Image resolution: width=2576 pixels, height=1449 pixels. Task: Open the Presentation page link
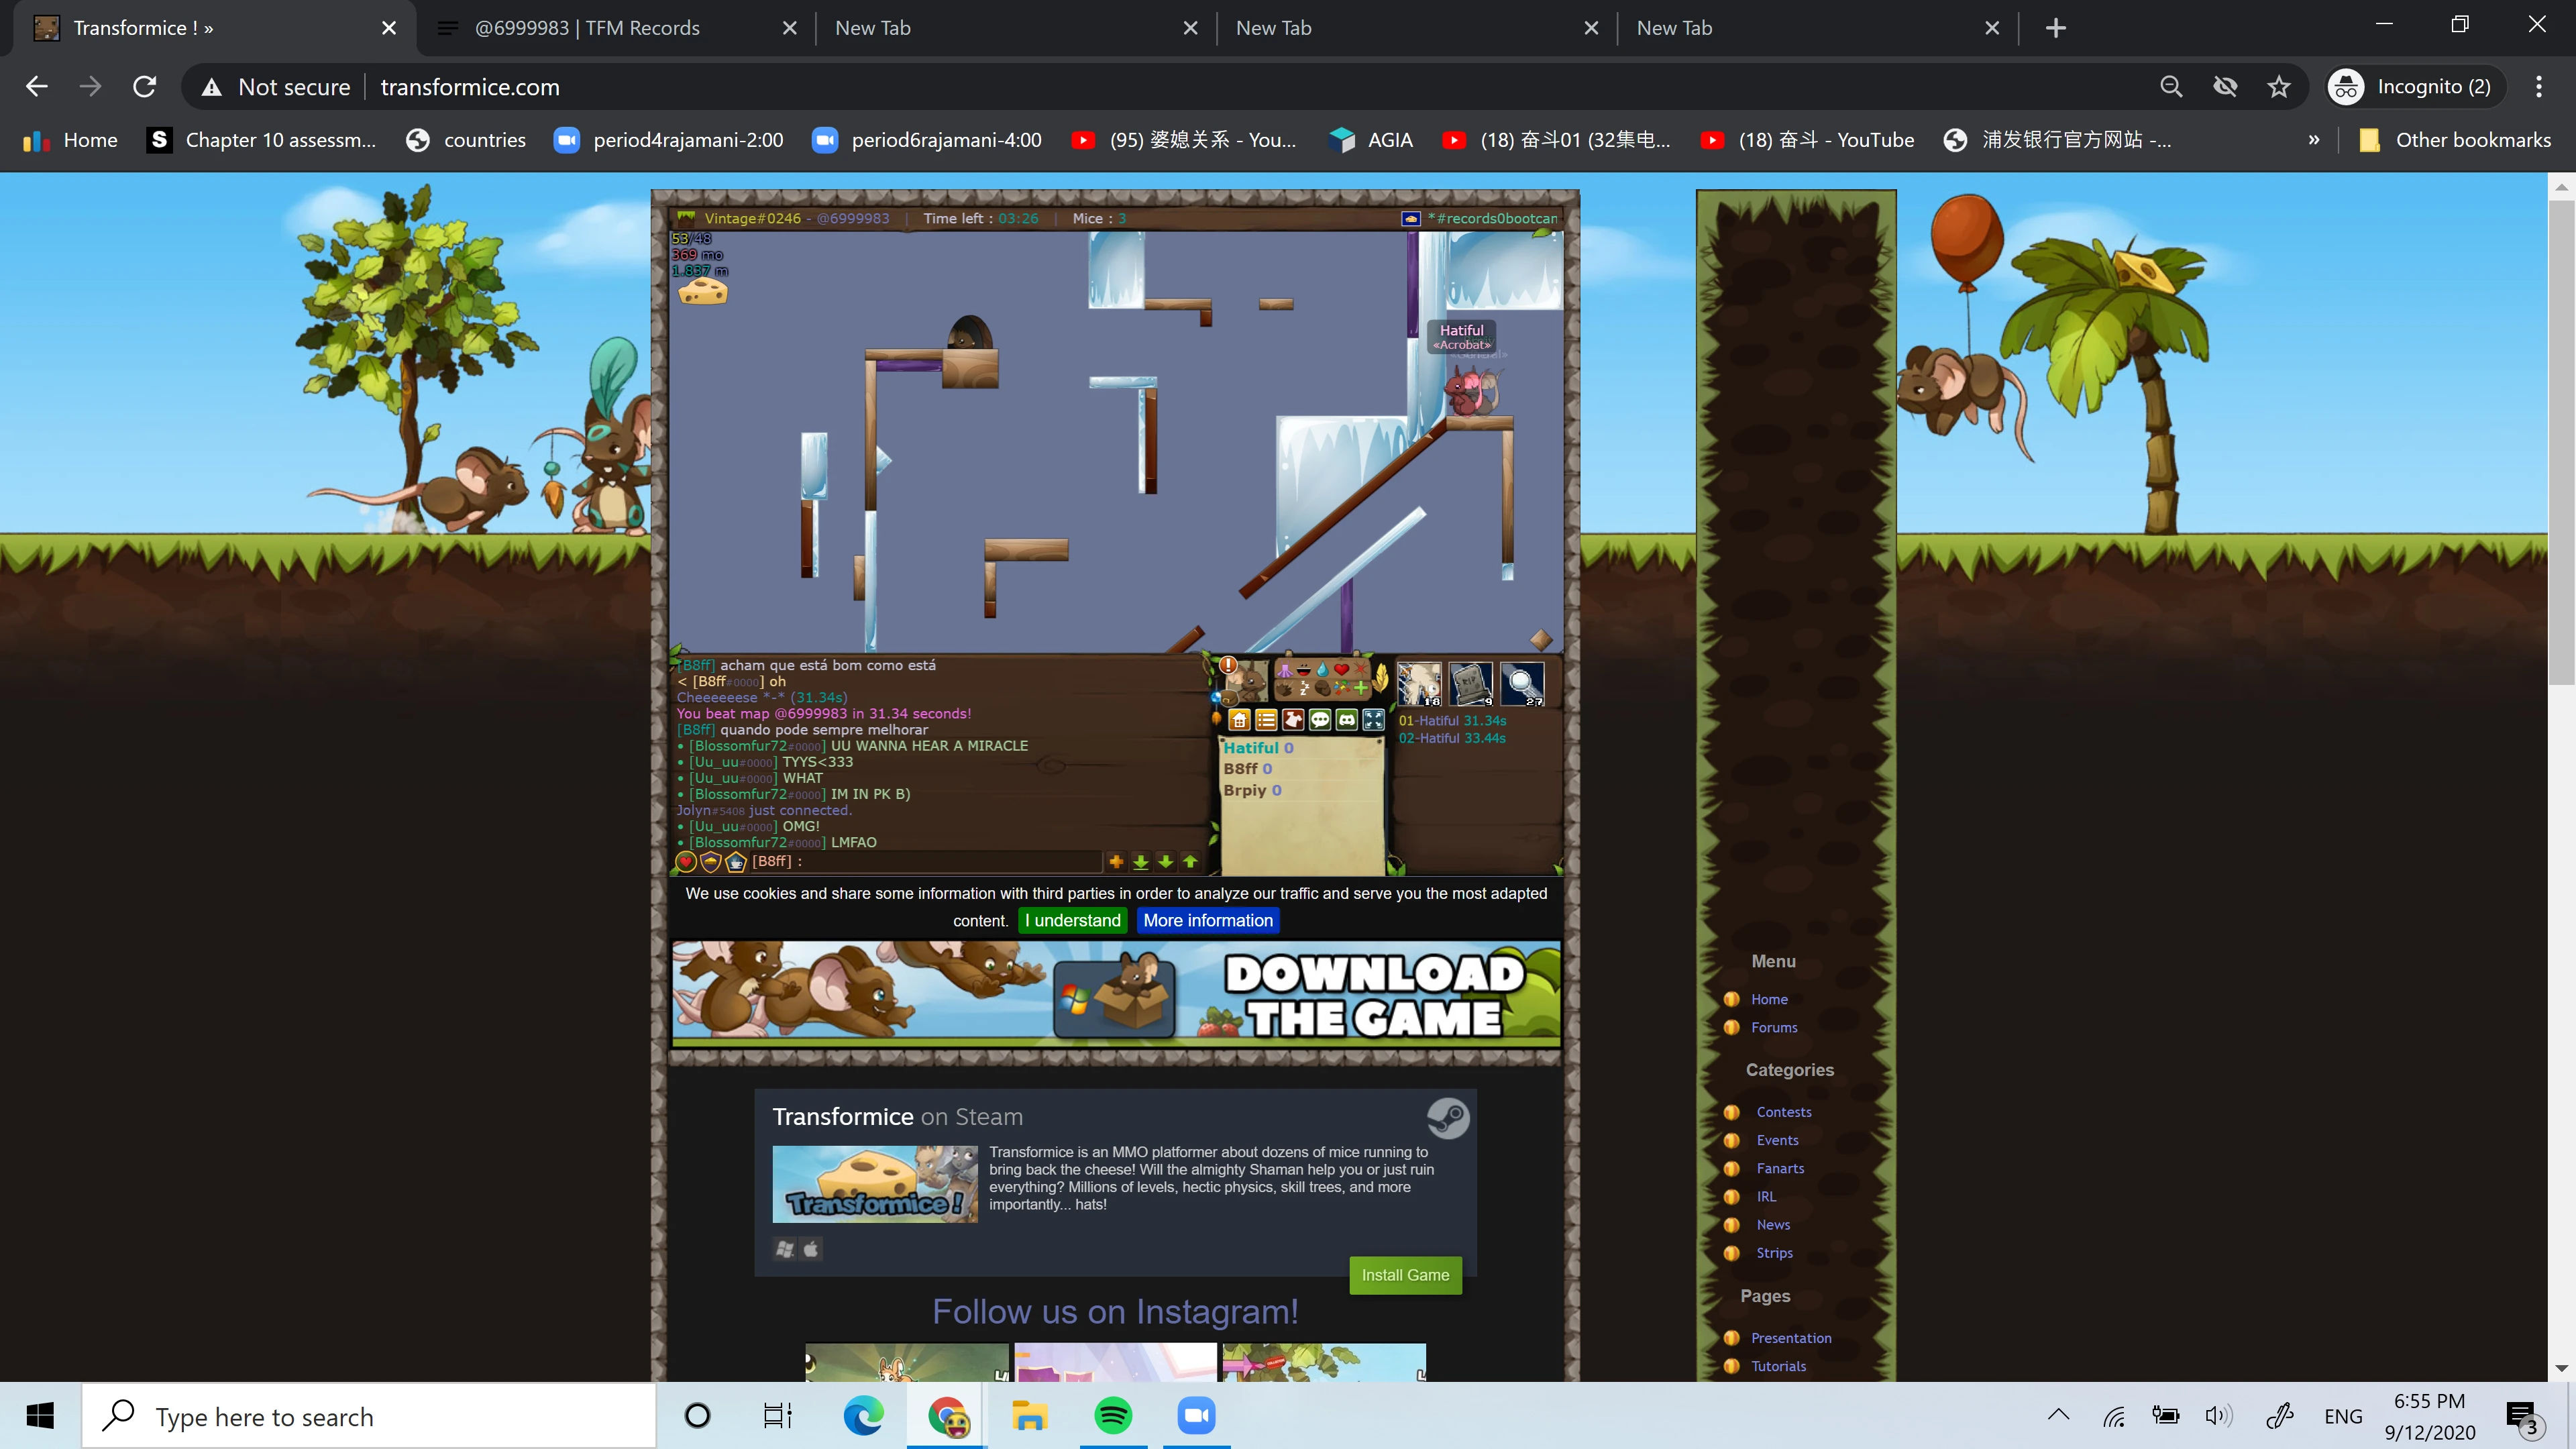coord(1791,1338)
